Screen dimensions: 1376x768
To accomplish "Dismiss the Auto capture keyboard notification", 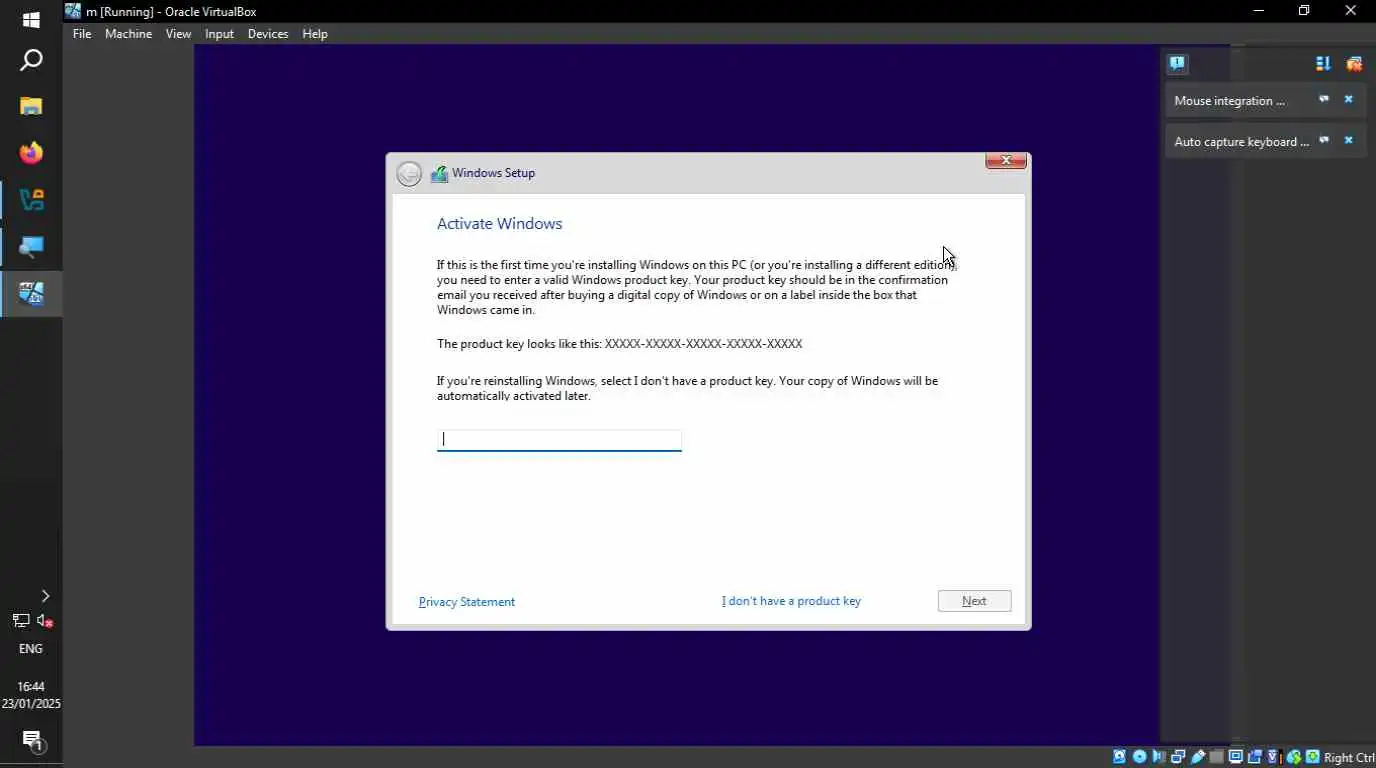I will tap(1348, 141).
